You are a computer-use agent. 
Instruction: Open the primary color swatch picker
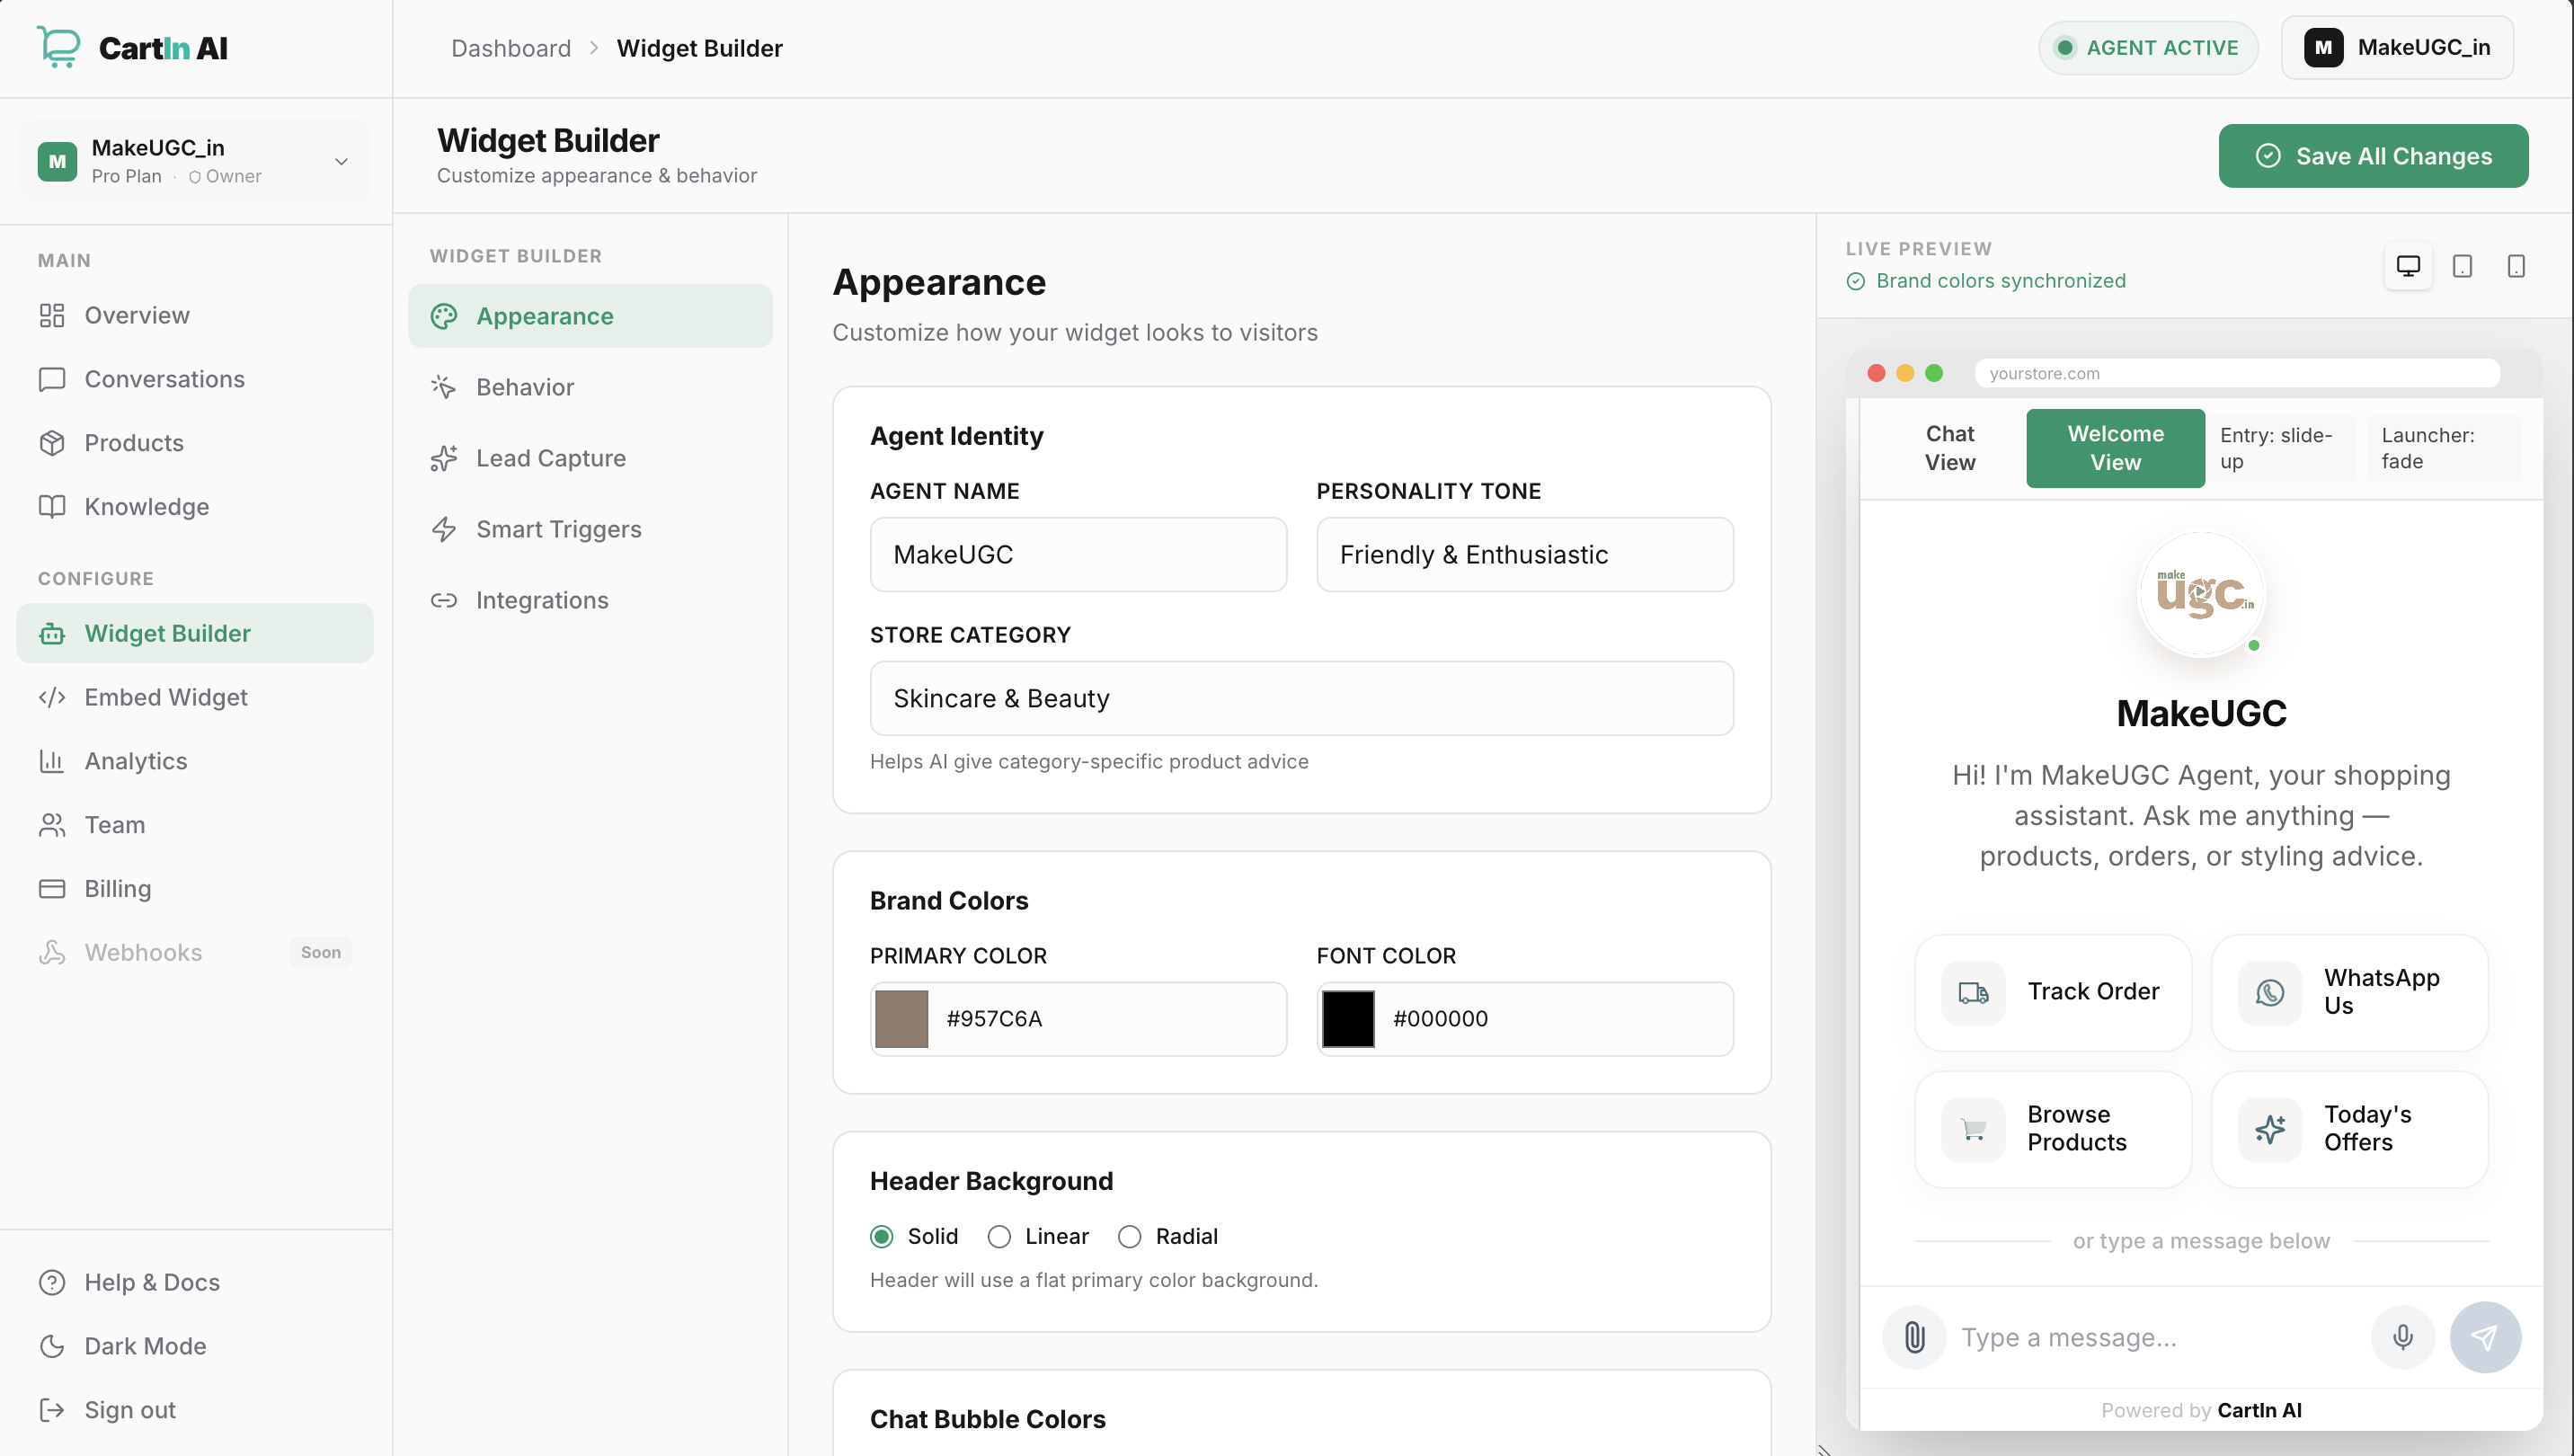tap(901, 1019)
